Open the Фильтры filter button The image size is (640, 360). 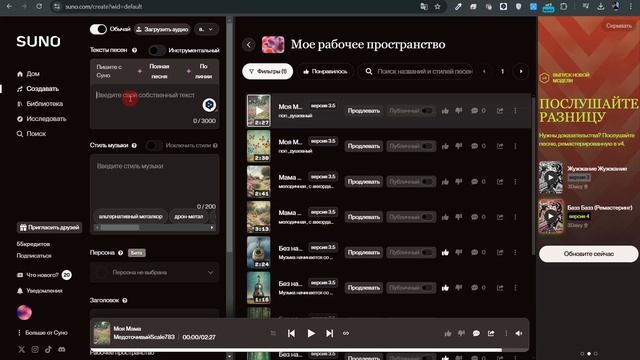click(x=267, y=71)
